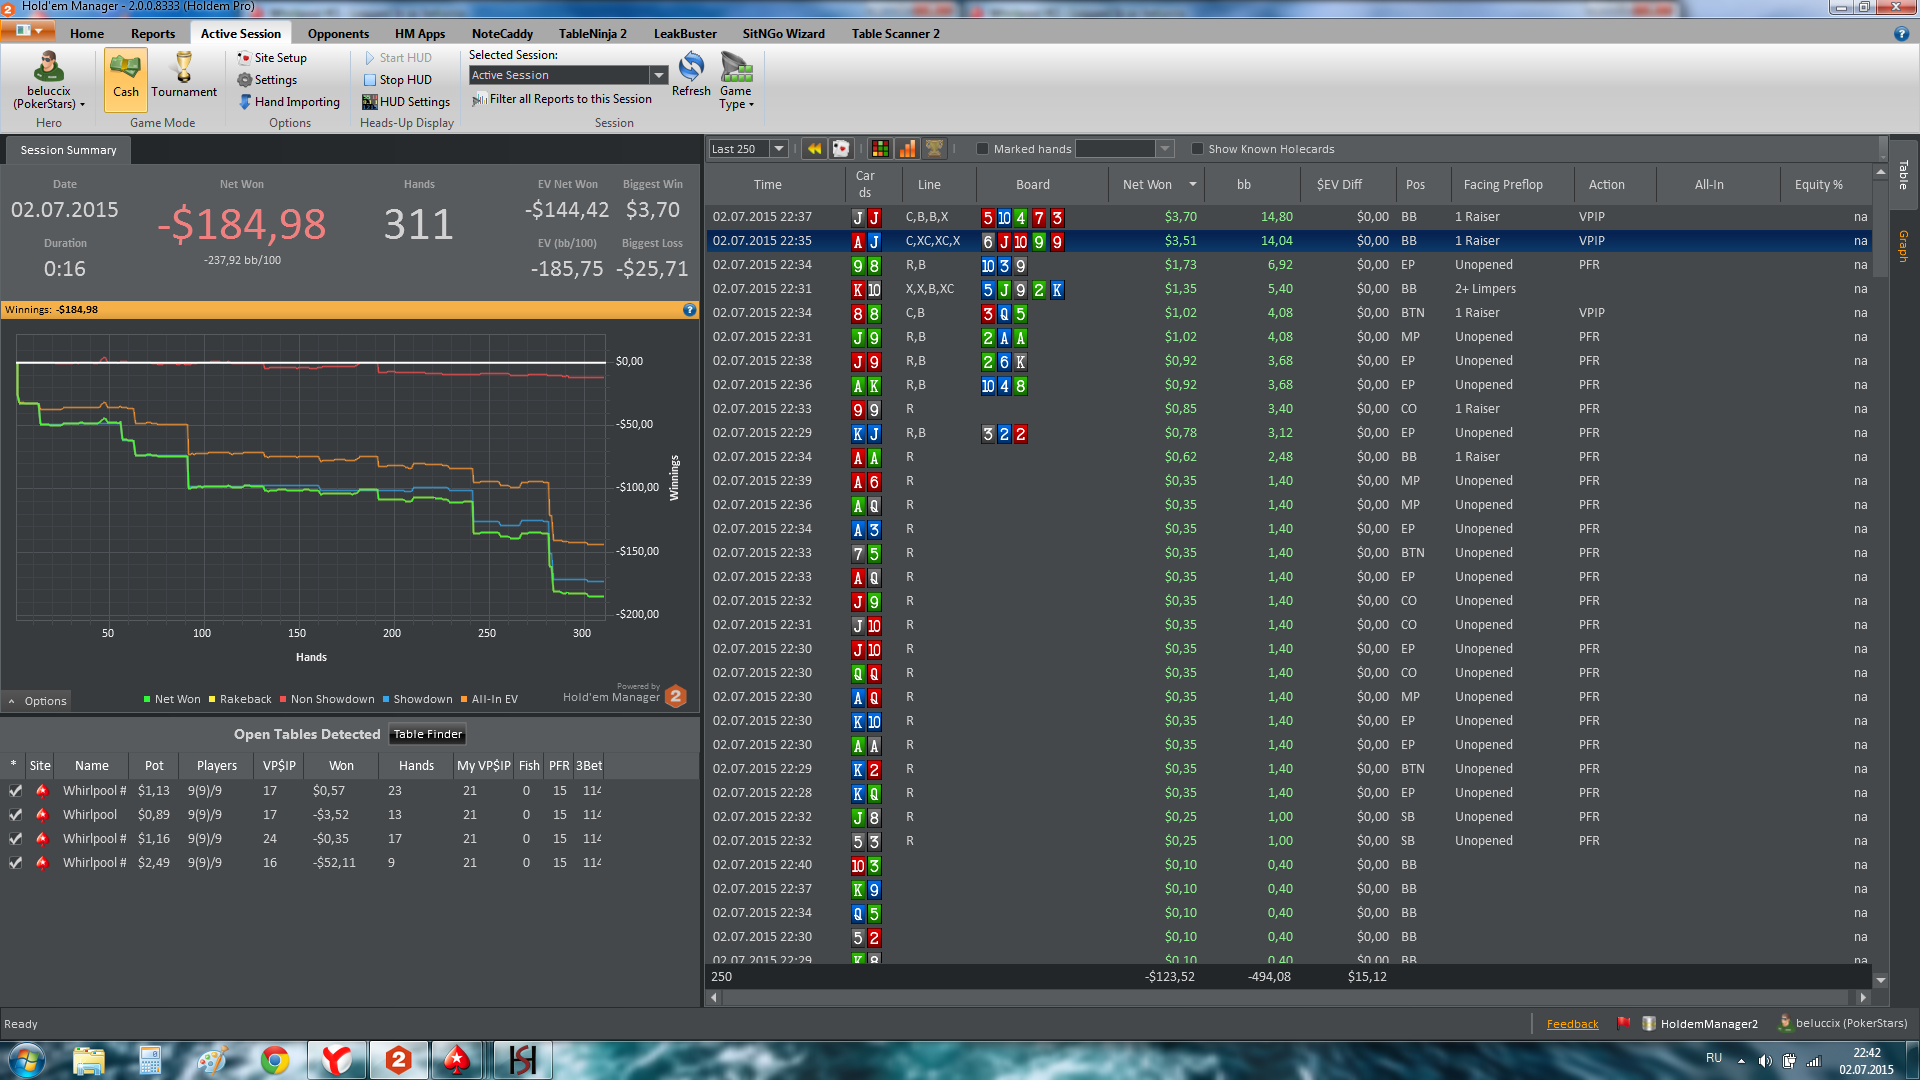
Task: Click the top-right blue help icon
Action: pos(1901,34)
